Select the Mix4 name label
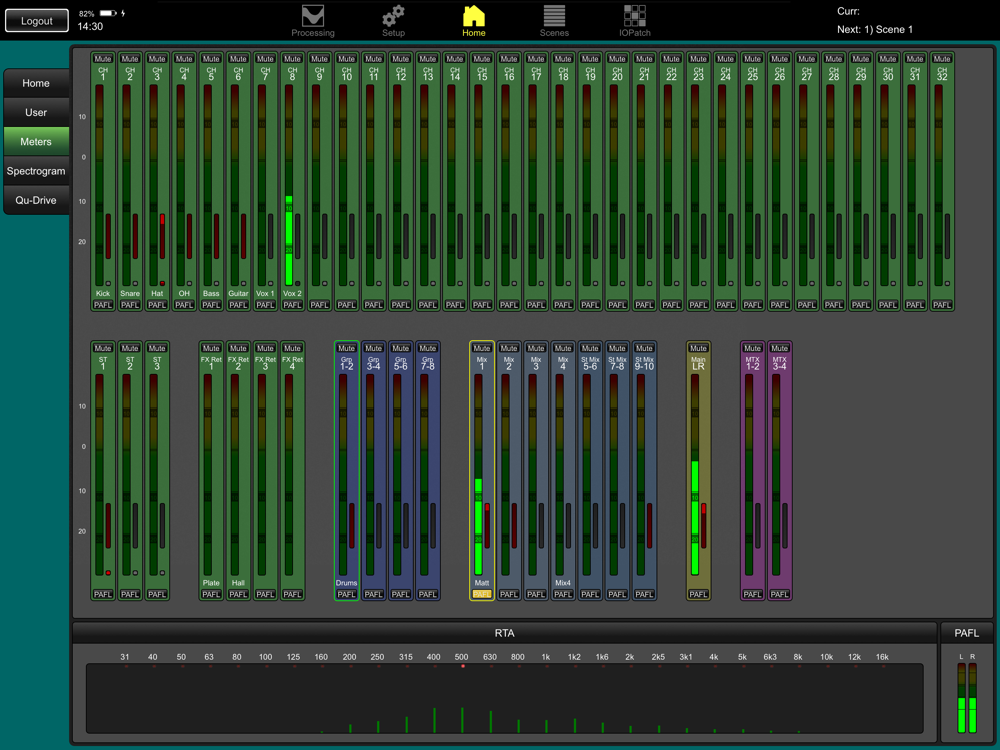Image resolution: width=1000 pixels, height=750 pixels. 563,583
